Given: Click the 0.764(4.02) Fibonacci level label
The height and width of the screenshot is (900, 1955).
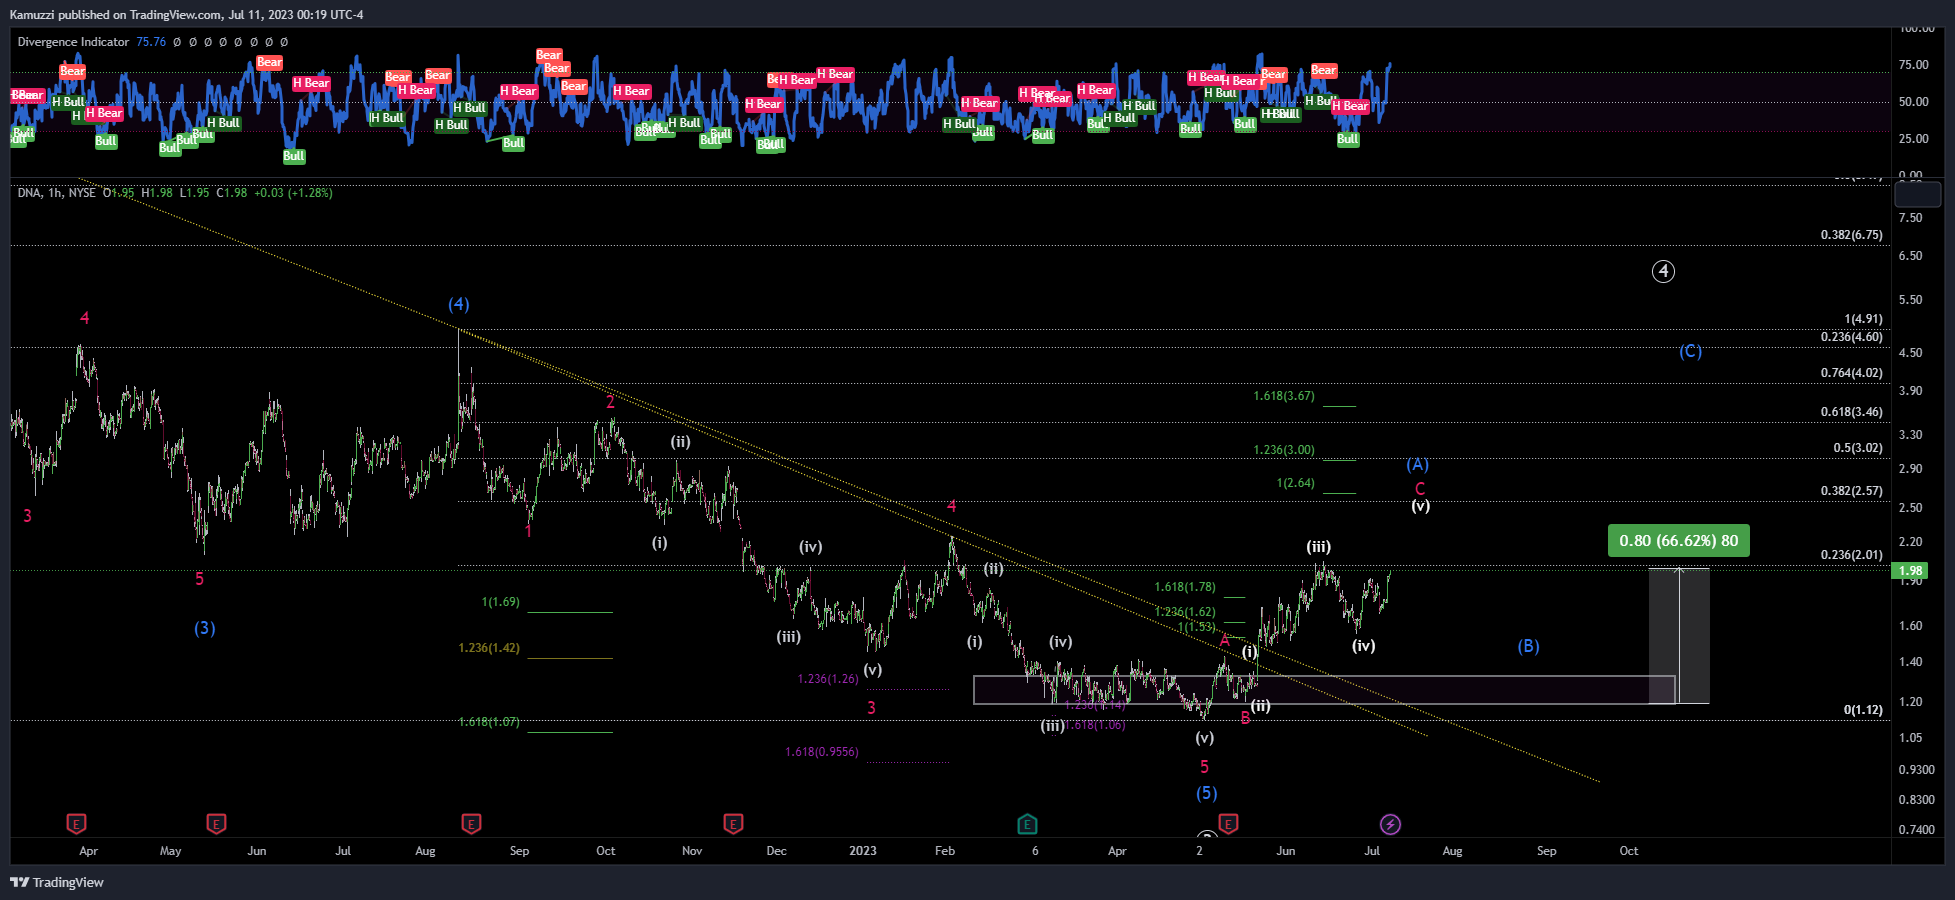Looking at the screenshot, I should (x=1851, y=373).
